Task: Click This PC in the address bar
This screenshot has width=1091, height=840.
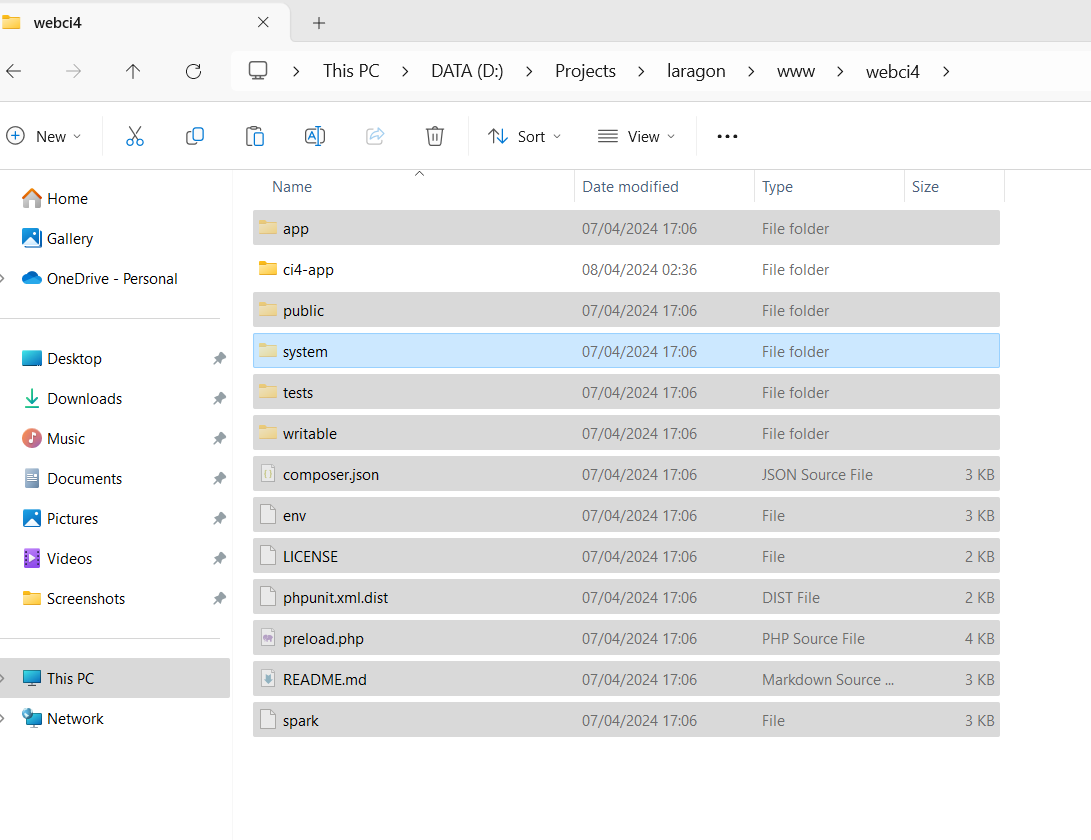Action: 351,71
